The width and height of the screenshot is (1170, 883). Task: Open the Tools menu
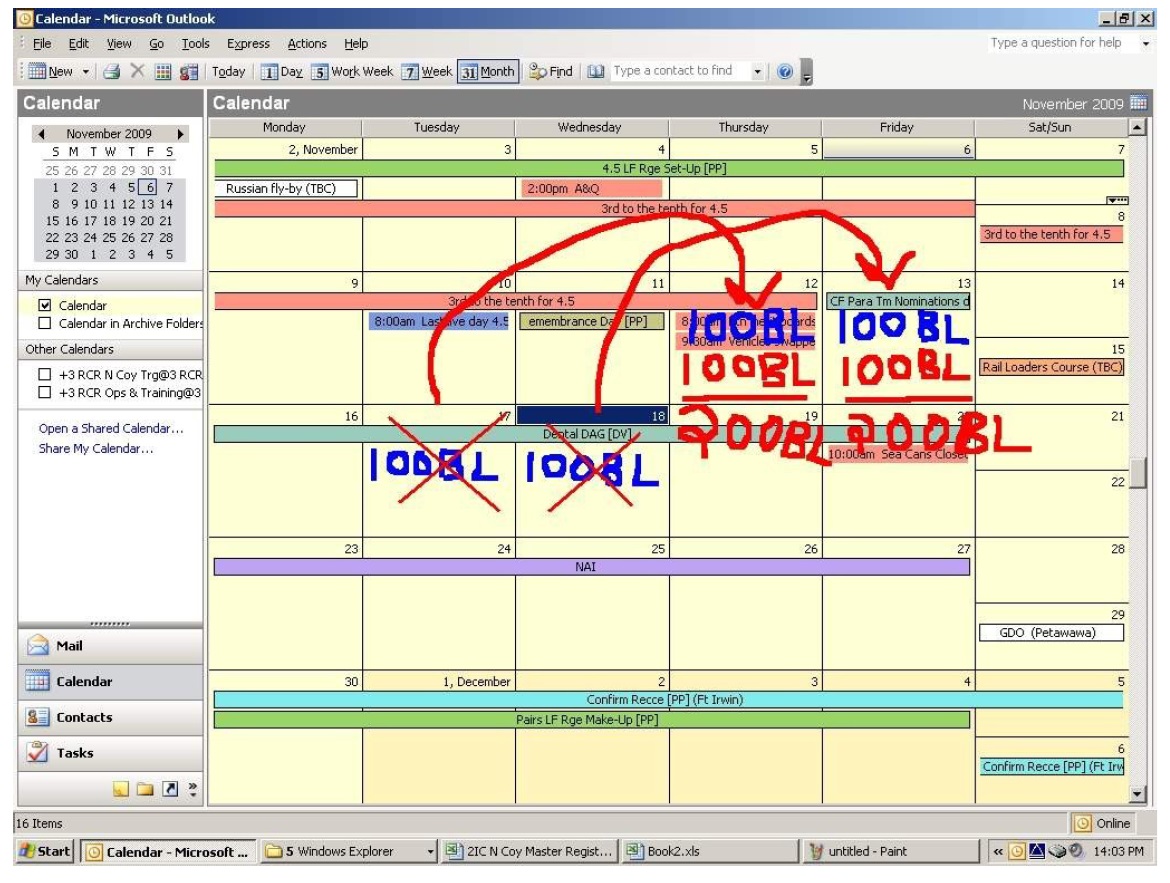pyautogui.click(x=195, y=44)
